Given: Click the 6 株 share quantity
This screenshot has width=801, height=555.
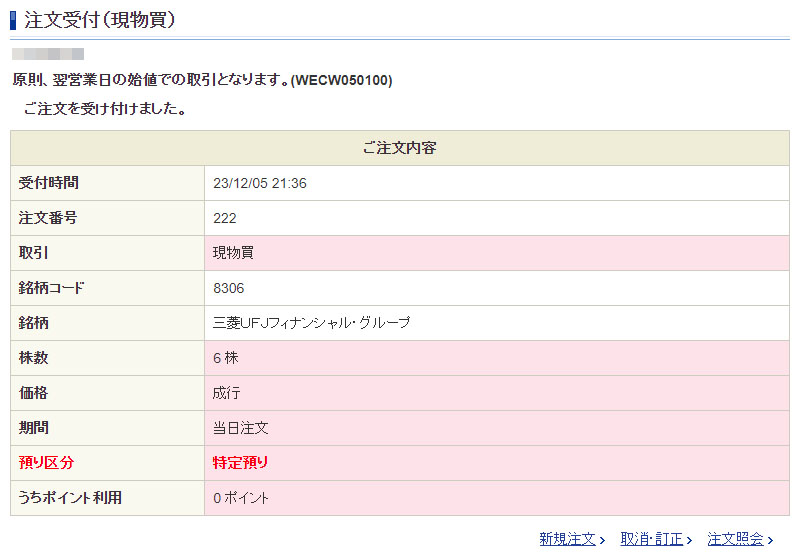Looking at the screenshot, I should click(x=225, y=358).
